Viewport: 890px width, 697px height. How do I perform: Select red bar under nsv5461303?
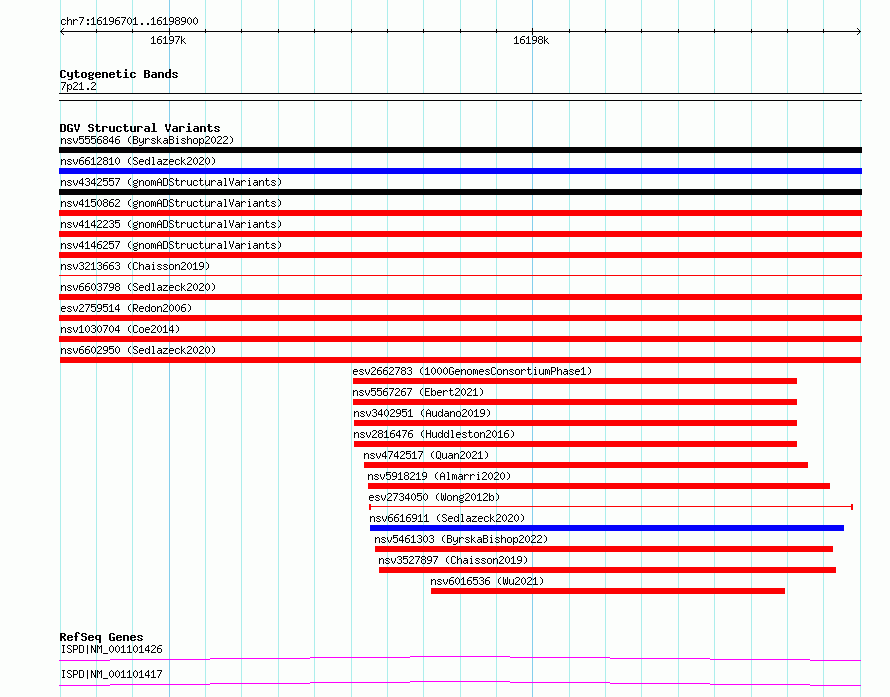pyautogui.click(x=604, y=549)
